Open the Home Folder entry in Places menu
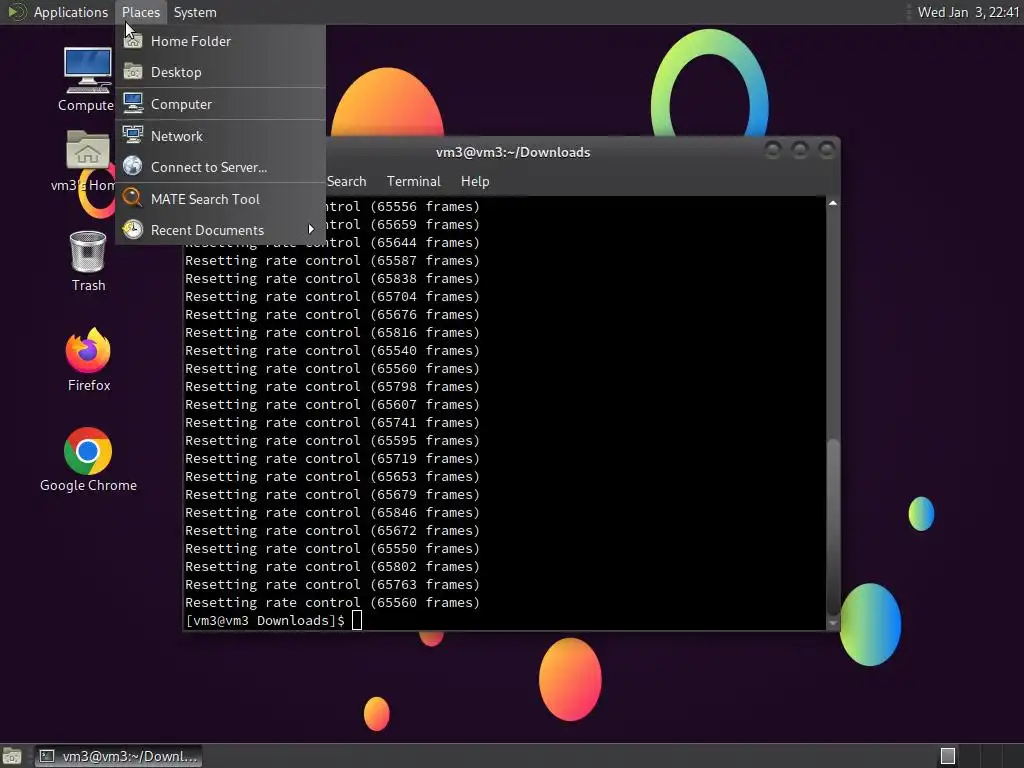The width and height of the screenshot is (1024, 768). (221, 41)
